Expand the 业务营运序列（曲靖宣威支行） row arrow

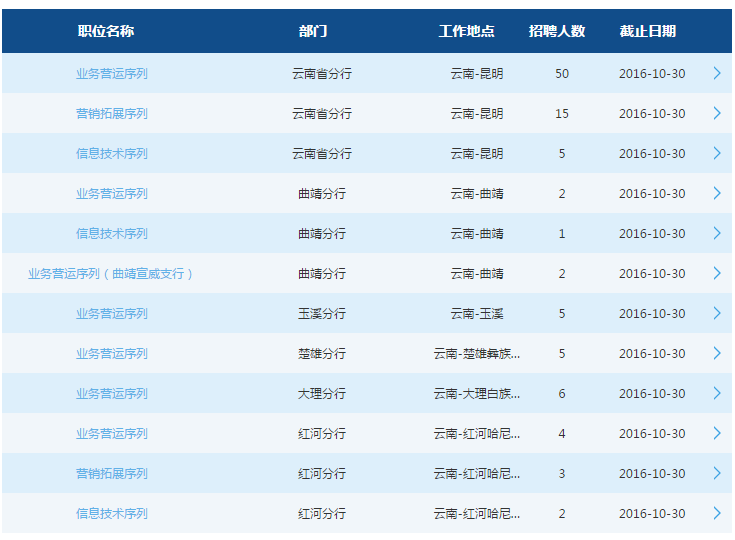tap(717, 273)
